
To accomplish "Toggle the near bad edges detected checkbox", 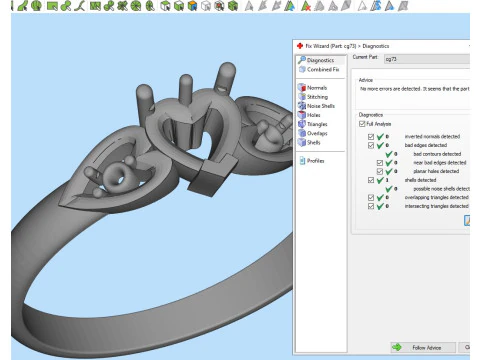I will coord(380,163).
